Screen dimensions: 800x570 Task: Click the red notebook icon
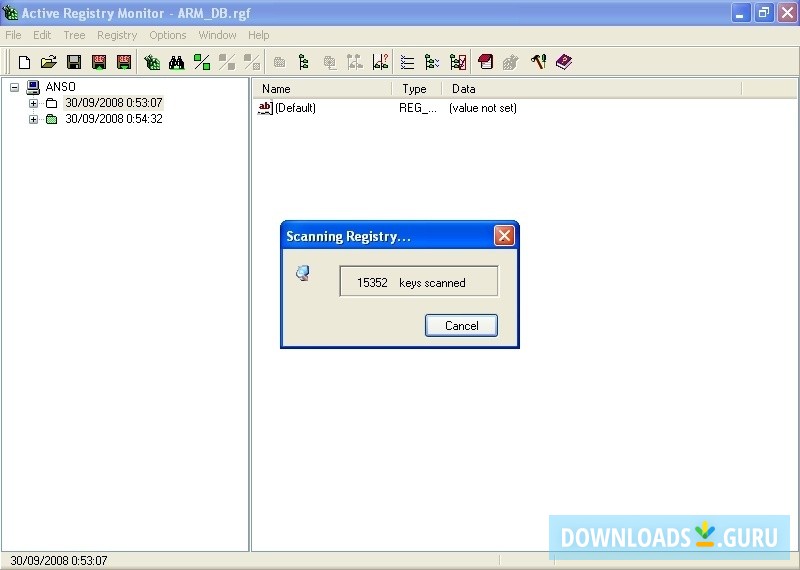[x=485, y=62]
